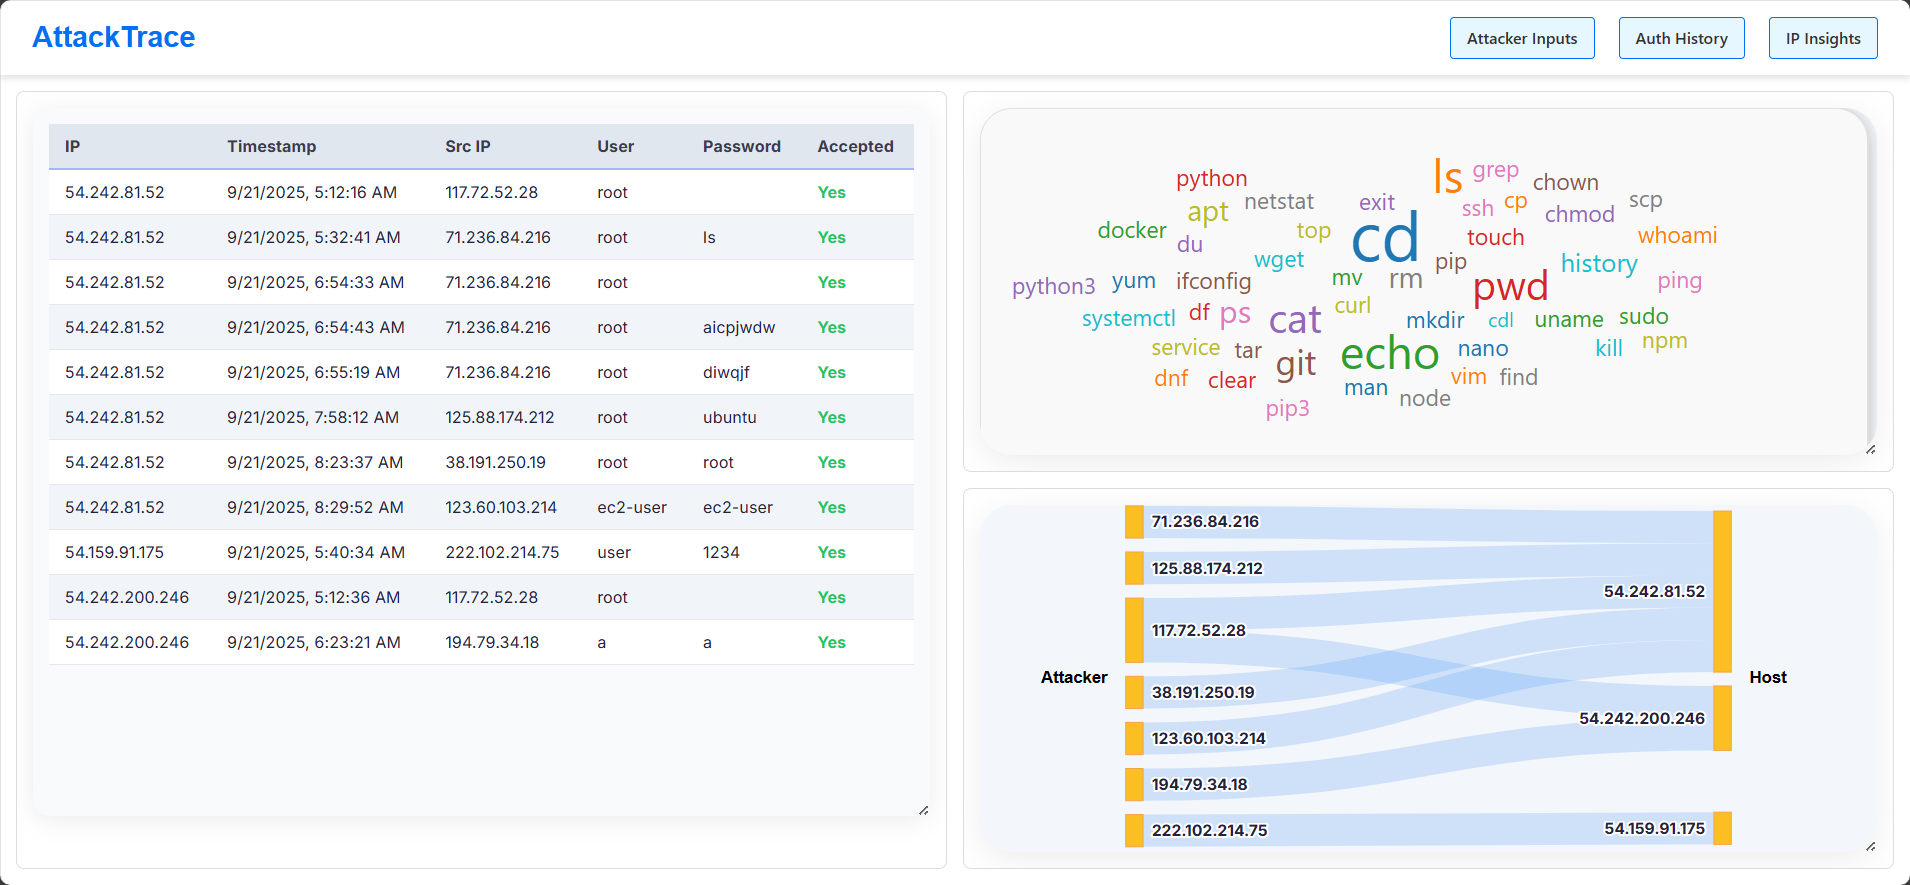1910x885 pixels.
Task: Select the ec2-user login row
Action: click(481, 507)
